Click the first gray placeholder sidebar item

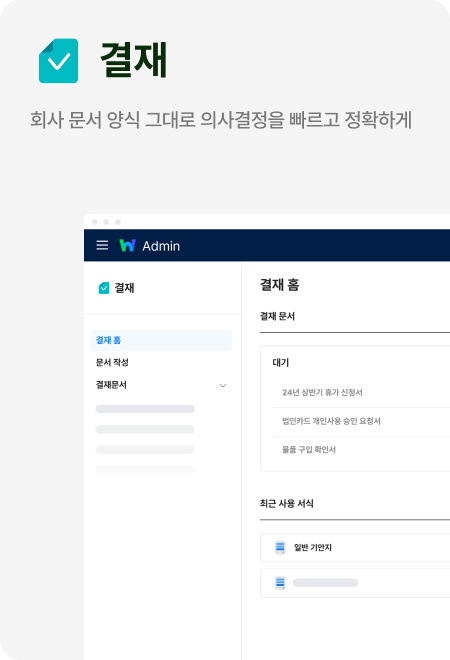(145, 409)
